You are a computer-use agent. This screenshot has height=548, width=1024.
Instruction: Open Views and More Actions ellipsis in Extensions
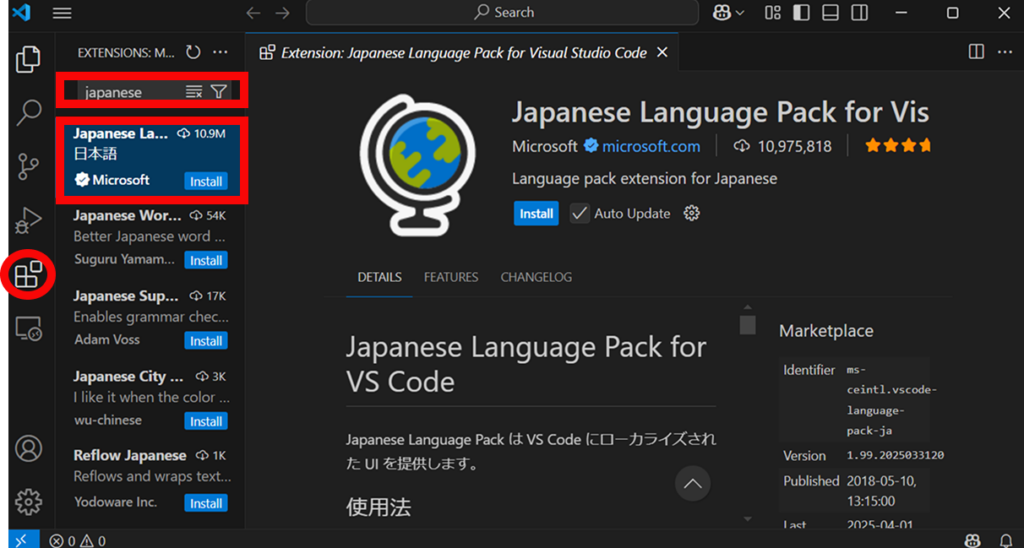click(221, 52)
